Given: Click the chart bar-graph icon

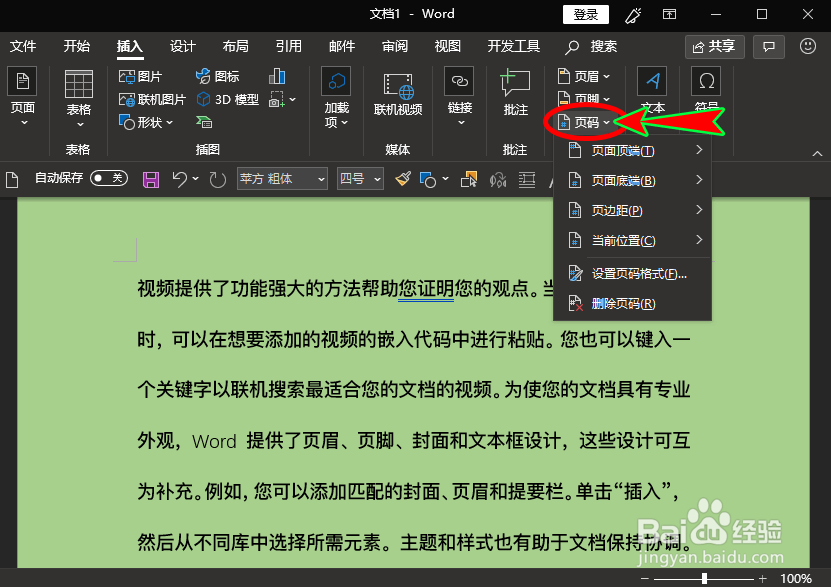Looking at the screenshot, I should pos(277,77).
